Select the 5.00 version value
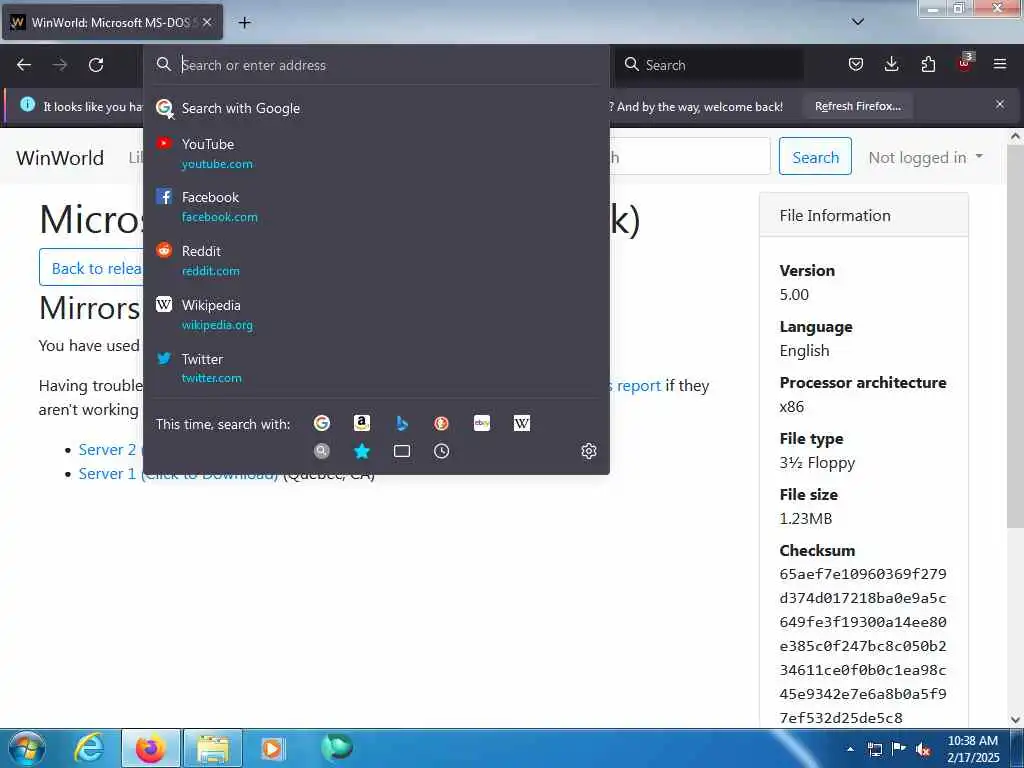This screenshot has width=1024, height=768. click(794, 295)
